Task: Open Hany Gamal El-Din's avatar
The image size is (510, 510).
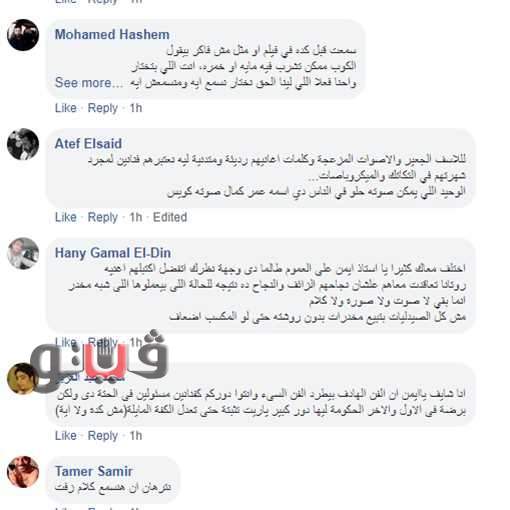Action: click(x=23, y=253)
